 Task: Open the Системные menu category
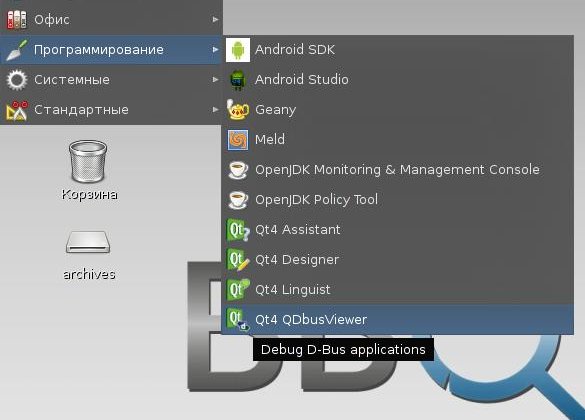pos(111,79)
